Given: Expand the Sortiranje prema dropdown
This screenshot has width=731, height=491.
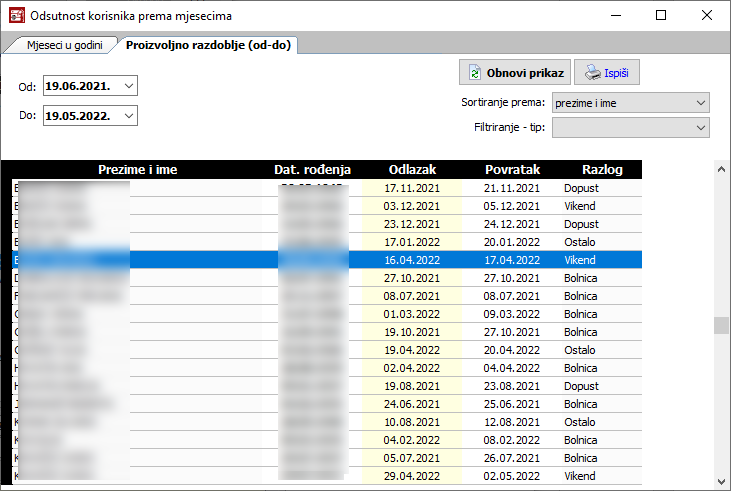Looking at the screenshot, I should pyautogui.click(x=699, y=103).
